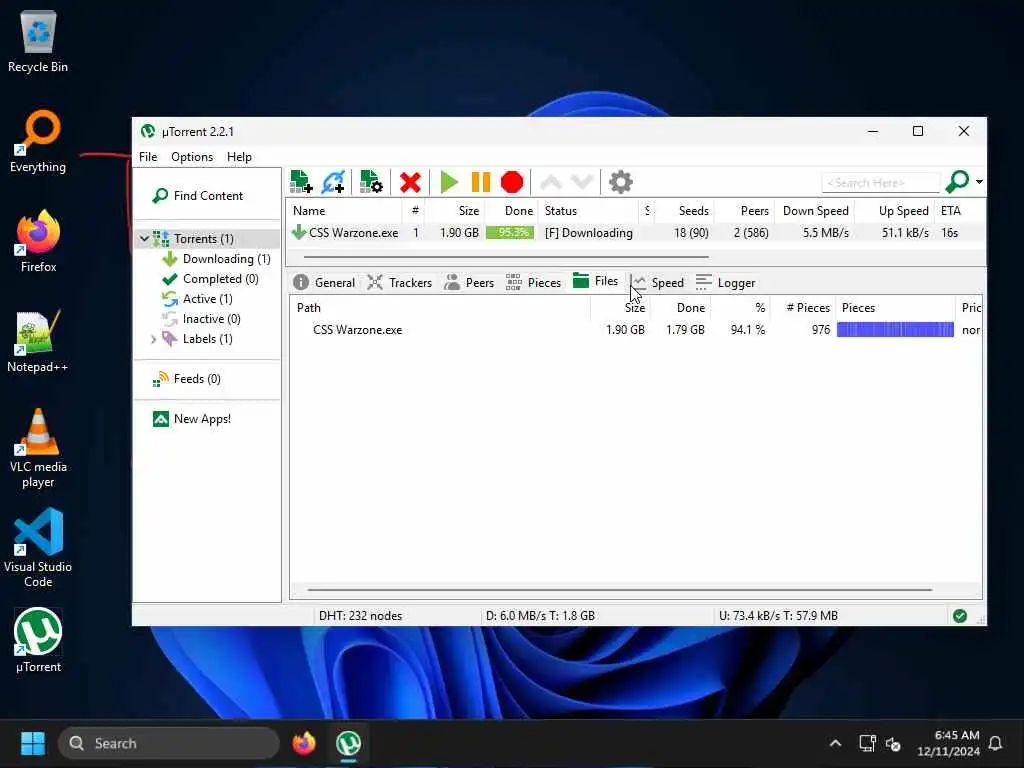Show hidden system tray icons chevron
The image size is (1024, 768).
pos(835,743)
